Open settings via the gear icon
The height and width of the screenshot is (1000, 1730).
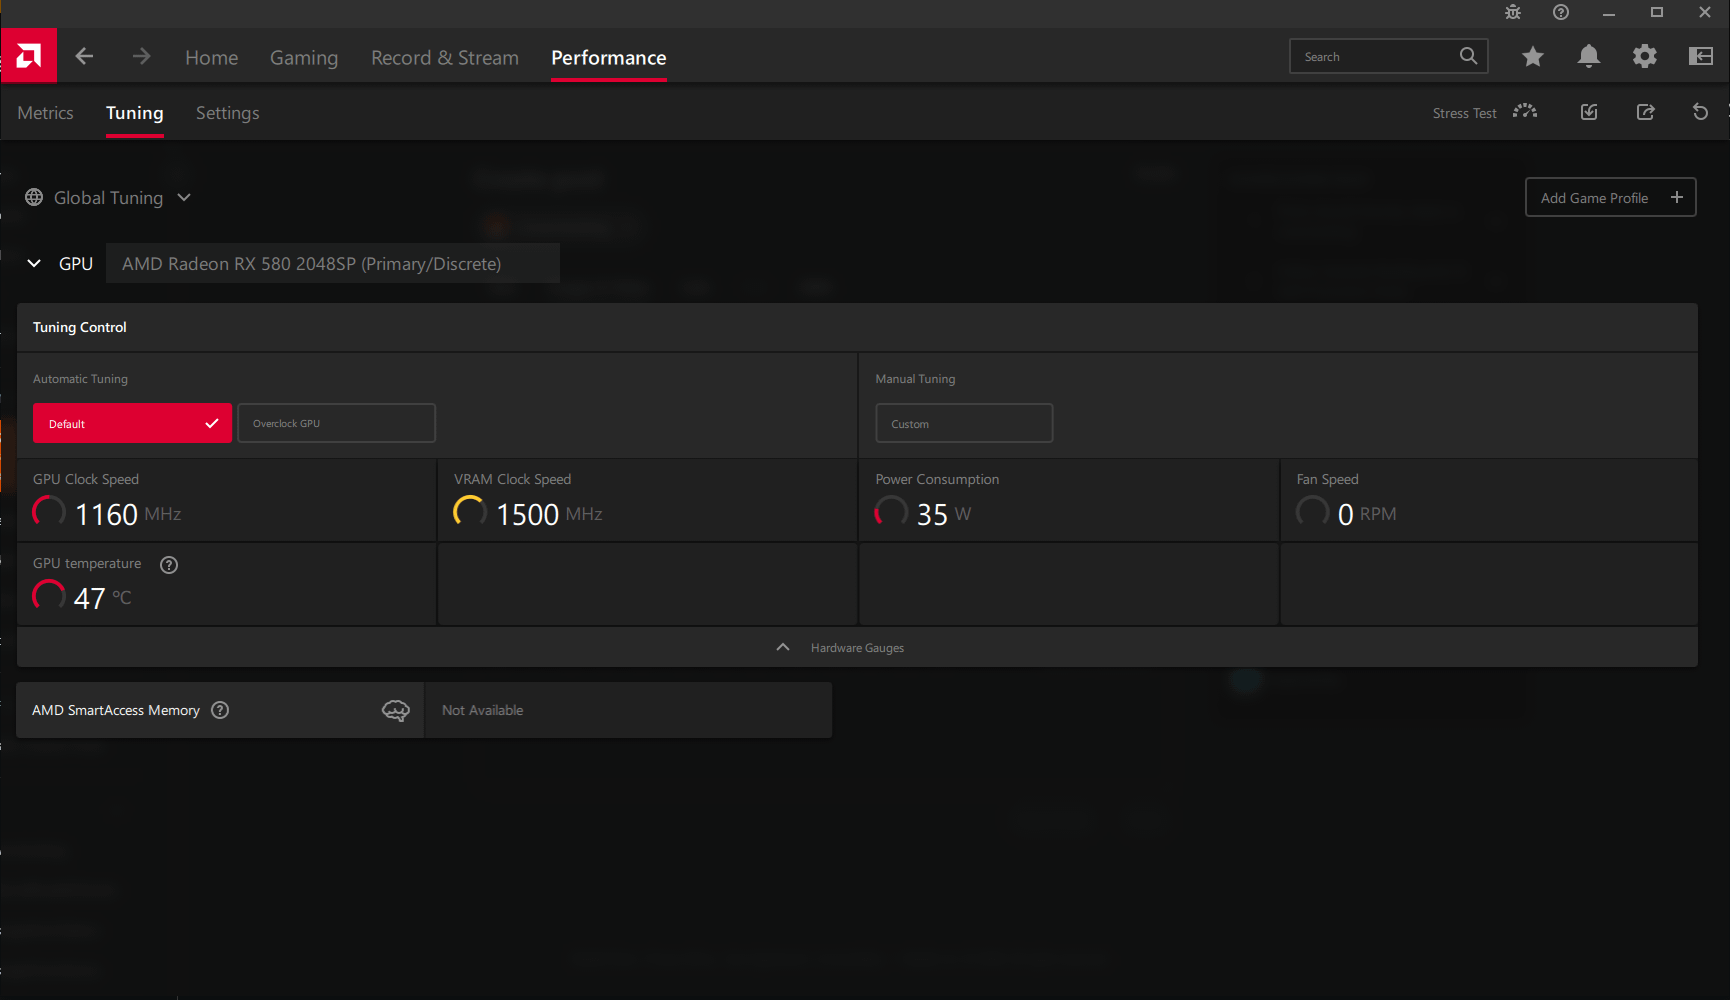(x=1644, y=57)
